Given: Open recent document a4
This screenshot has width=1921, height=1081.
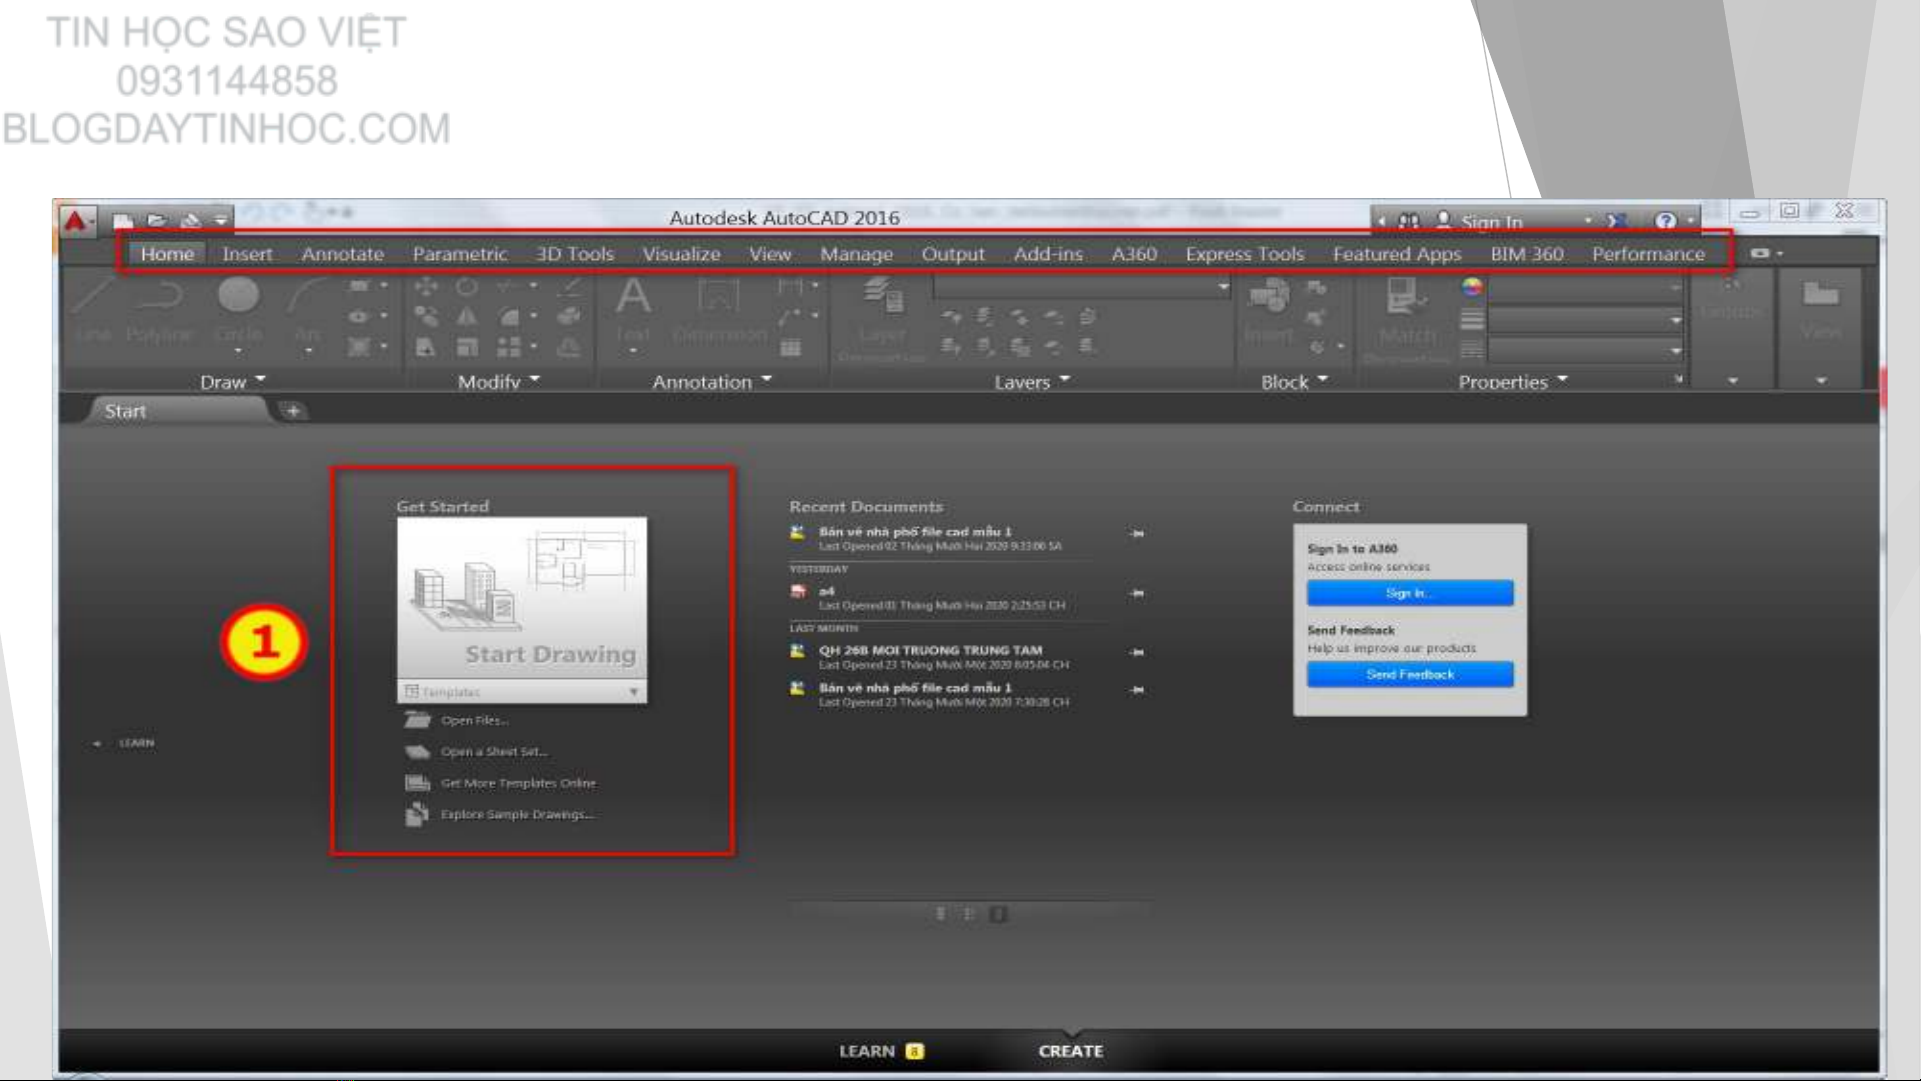Looking at the screenshot, I should (826, 591).
